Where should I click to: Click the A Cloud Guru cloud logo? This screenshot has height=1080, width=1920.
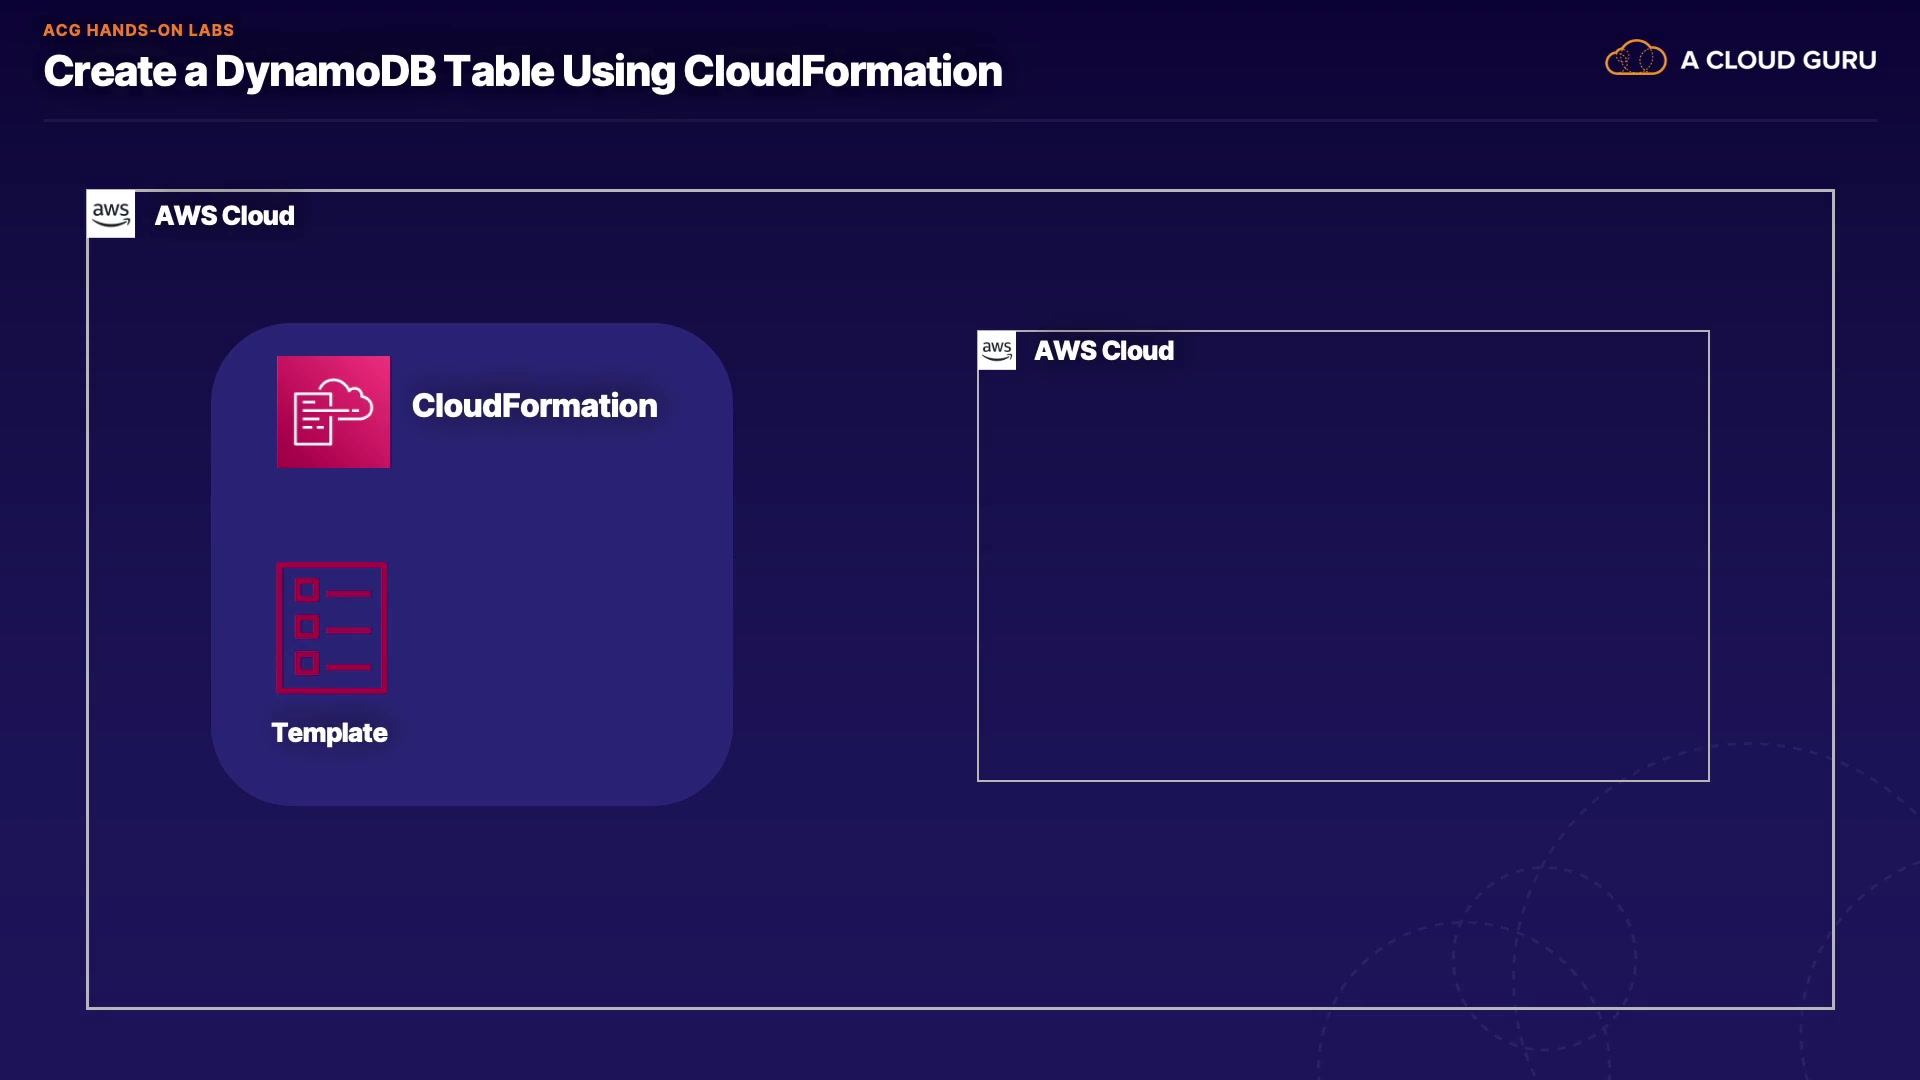click(x=1635, y=58)
